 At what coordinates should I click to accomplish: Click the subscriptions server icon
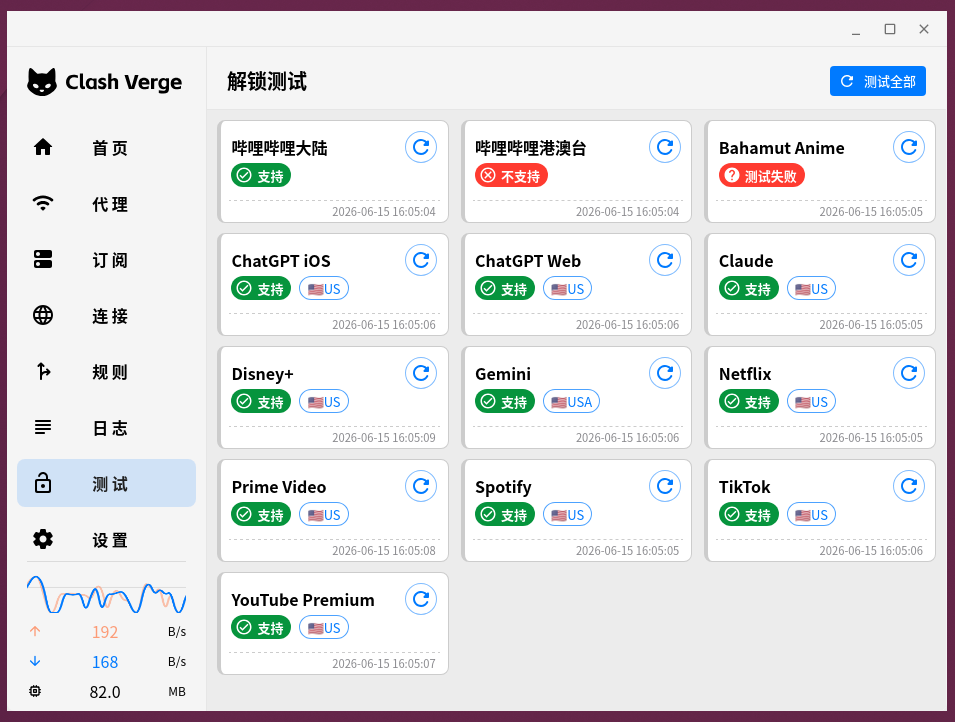43,259
